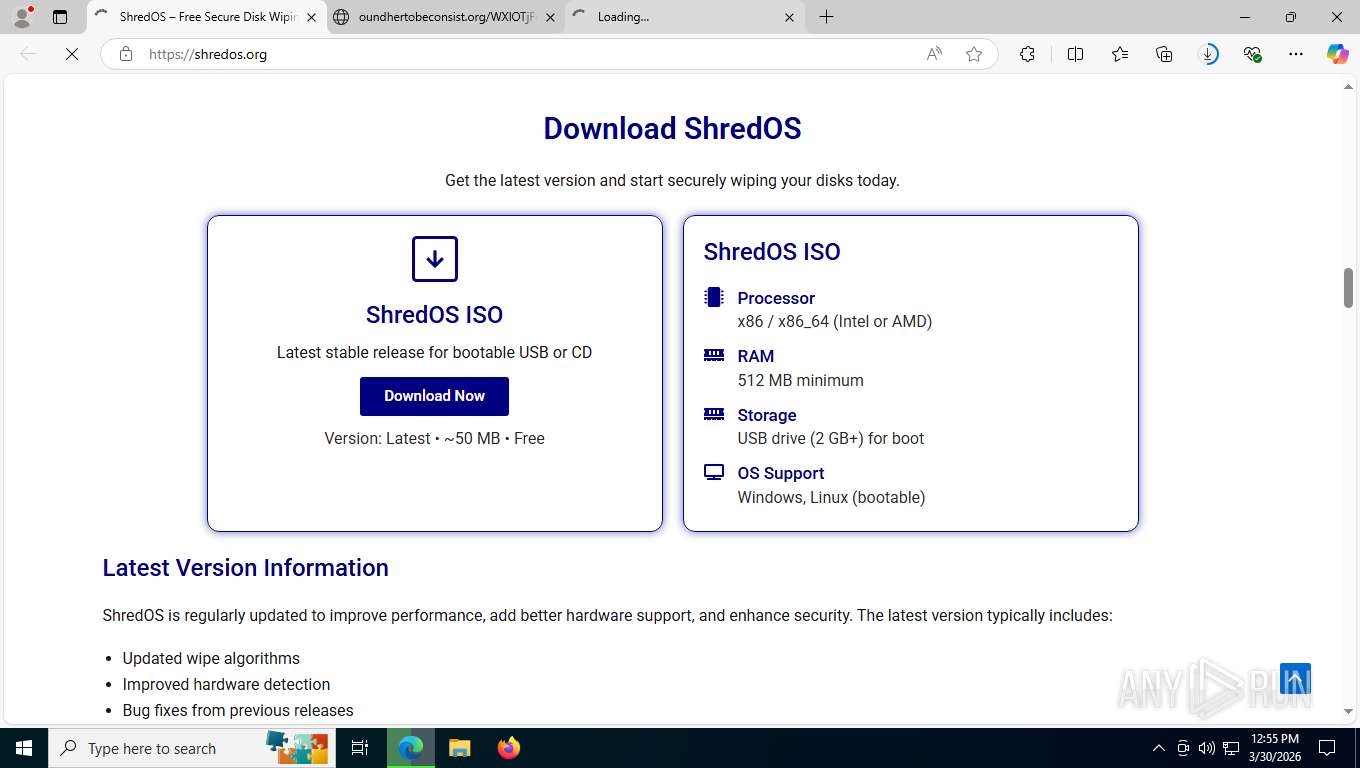Click 'USB drive (2 GB+) for boot' text

(830, 438)
